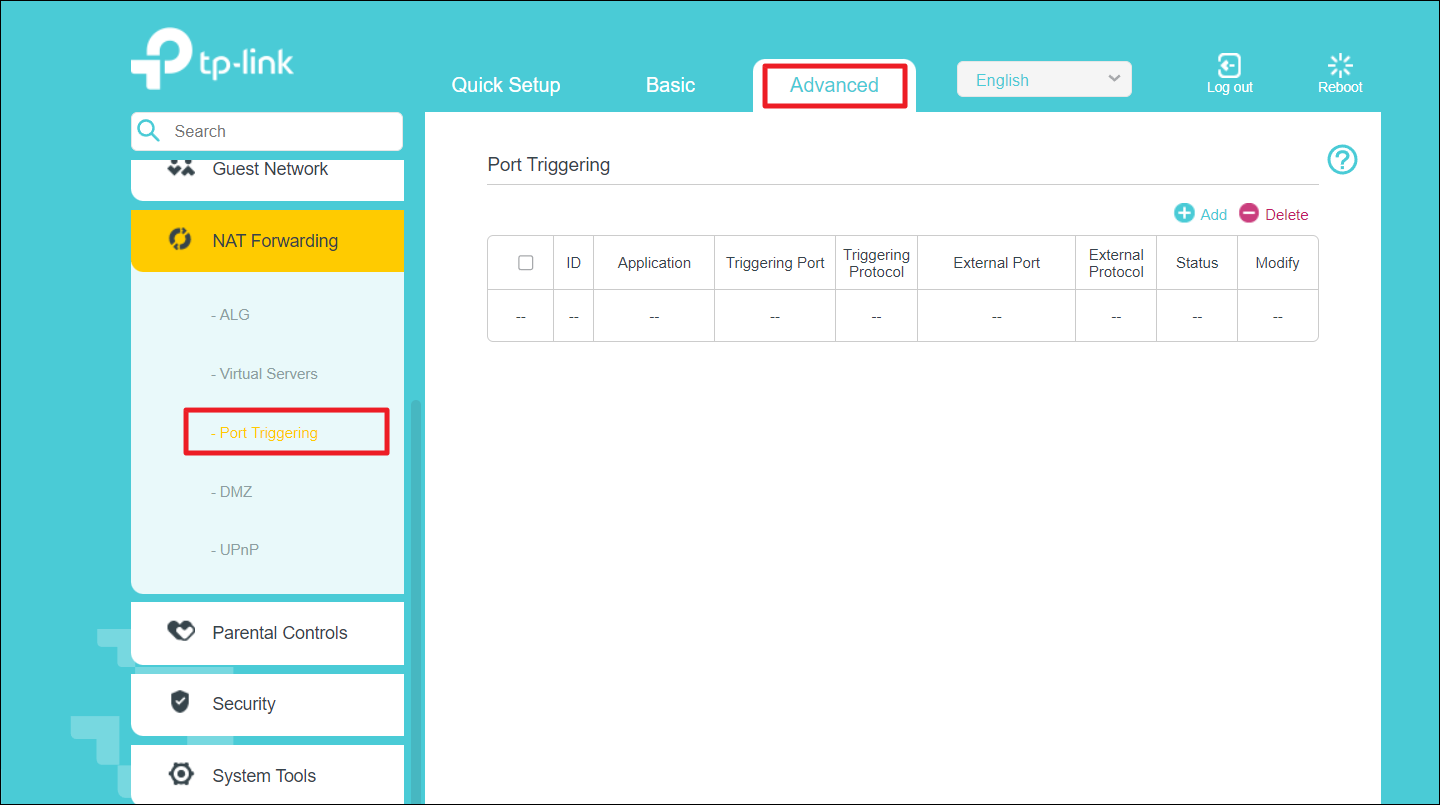Switch to the Quick Setup tab
Image resolution: width=1440 pixels, height=805 pixels.
[x=506, y=85]
